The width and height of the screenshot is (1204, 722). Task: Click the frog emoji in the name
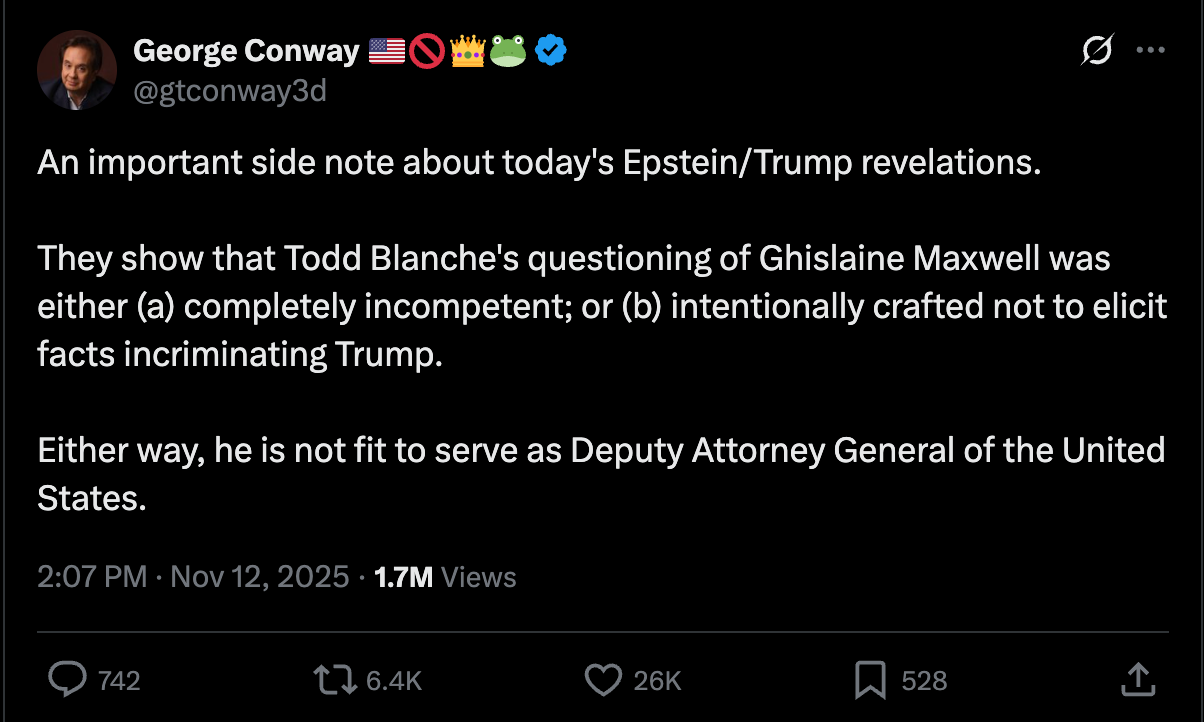tap(508, 49)
